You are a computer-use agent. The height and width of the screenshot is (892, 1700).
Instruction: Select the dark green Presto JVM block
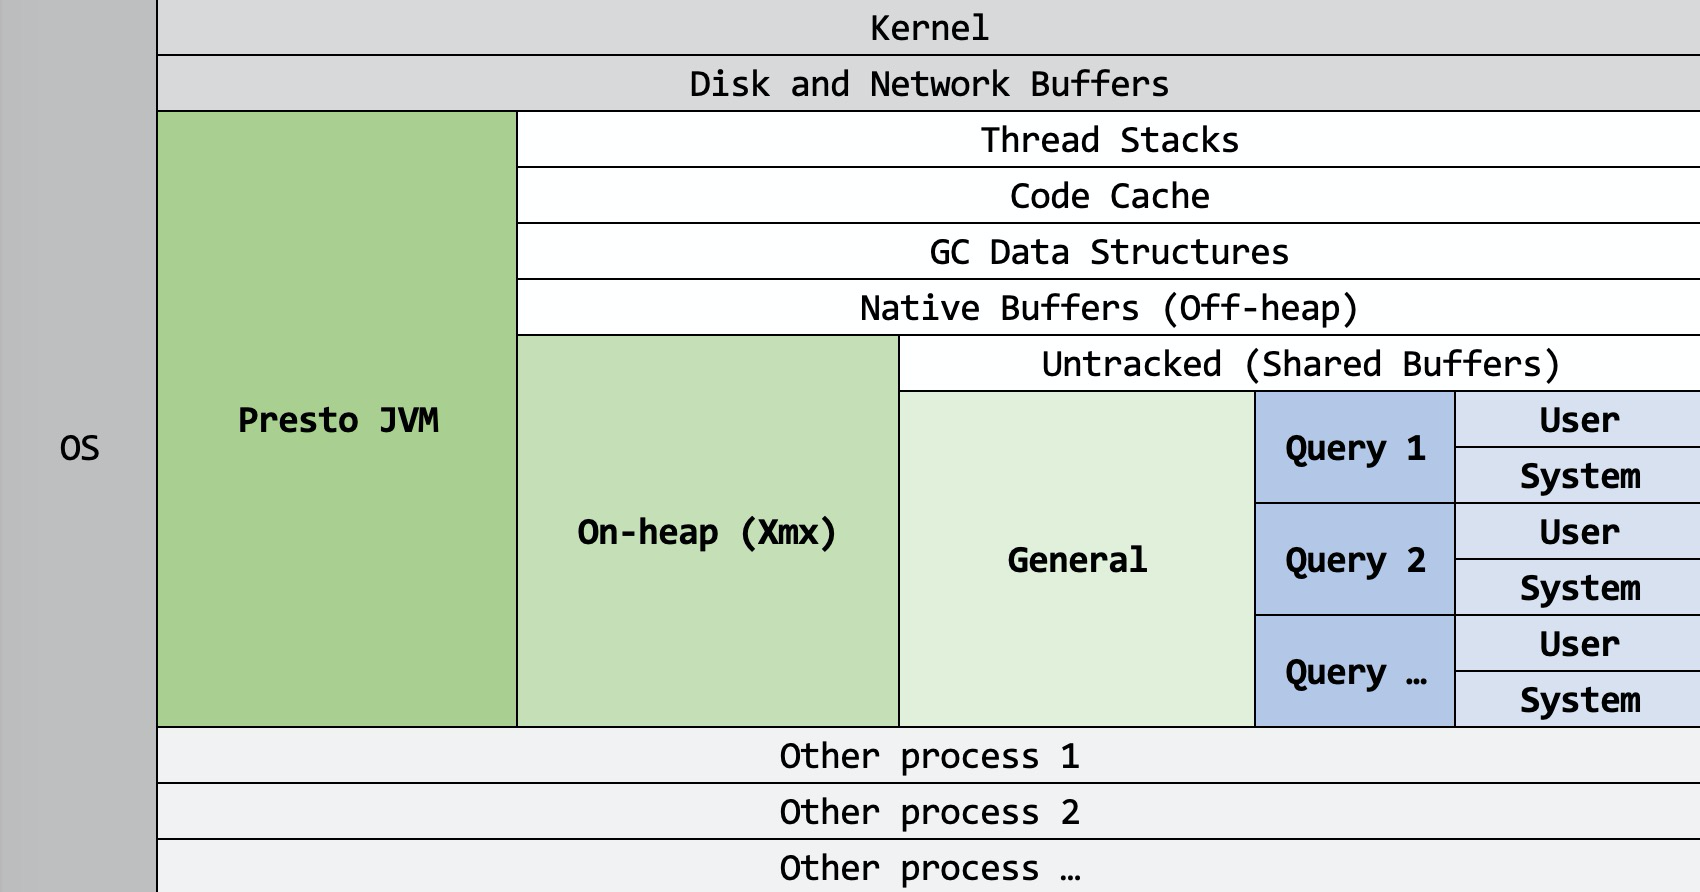point(337,420)
